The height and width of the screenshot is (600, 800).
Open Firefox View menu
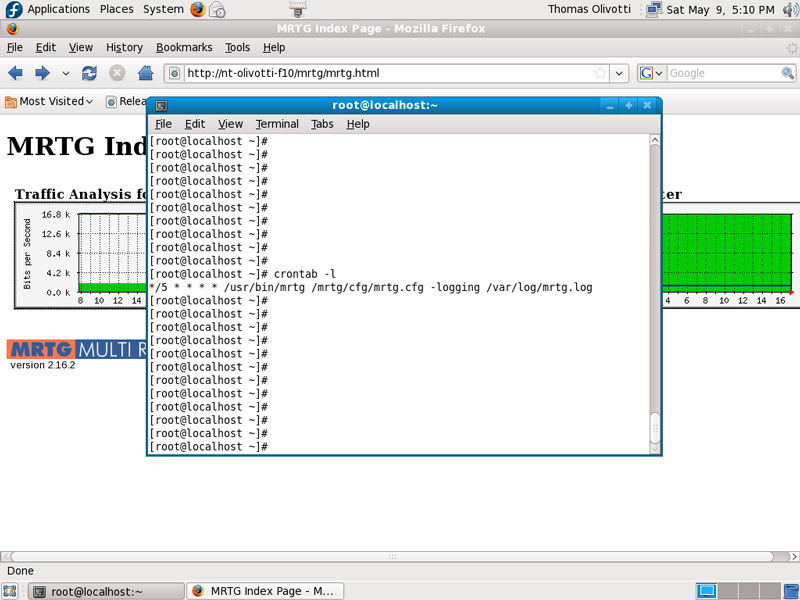[81, 47]
